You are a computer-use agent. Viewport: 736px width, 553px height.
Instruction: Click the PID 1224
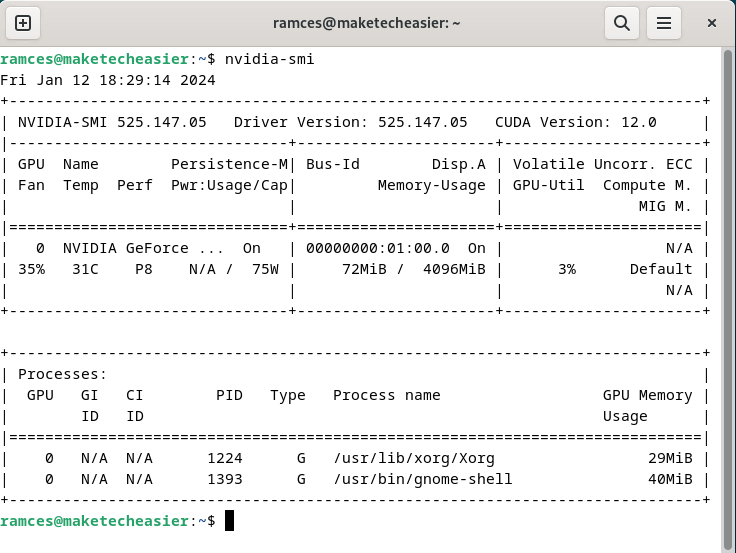225,458
